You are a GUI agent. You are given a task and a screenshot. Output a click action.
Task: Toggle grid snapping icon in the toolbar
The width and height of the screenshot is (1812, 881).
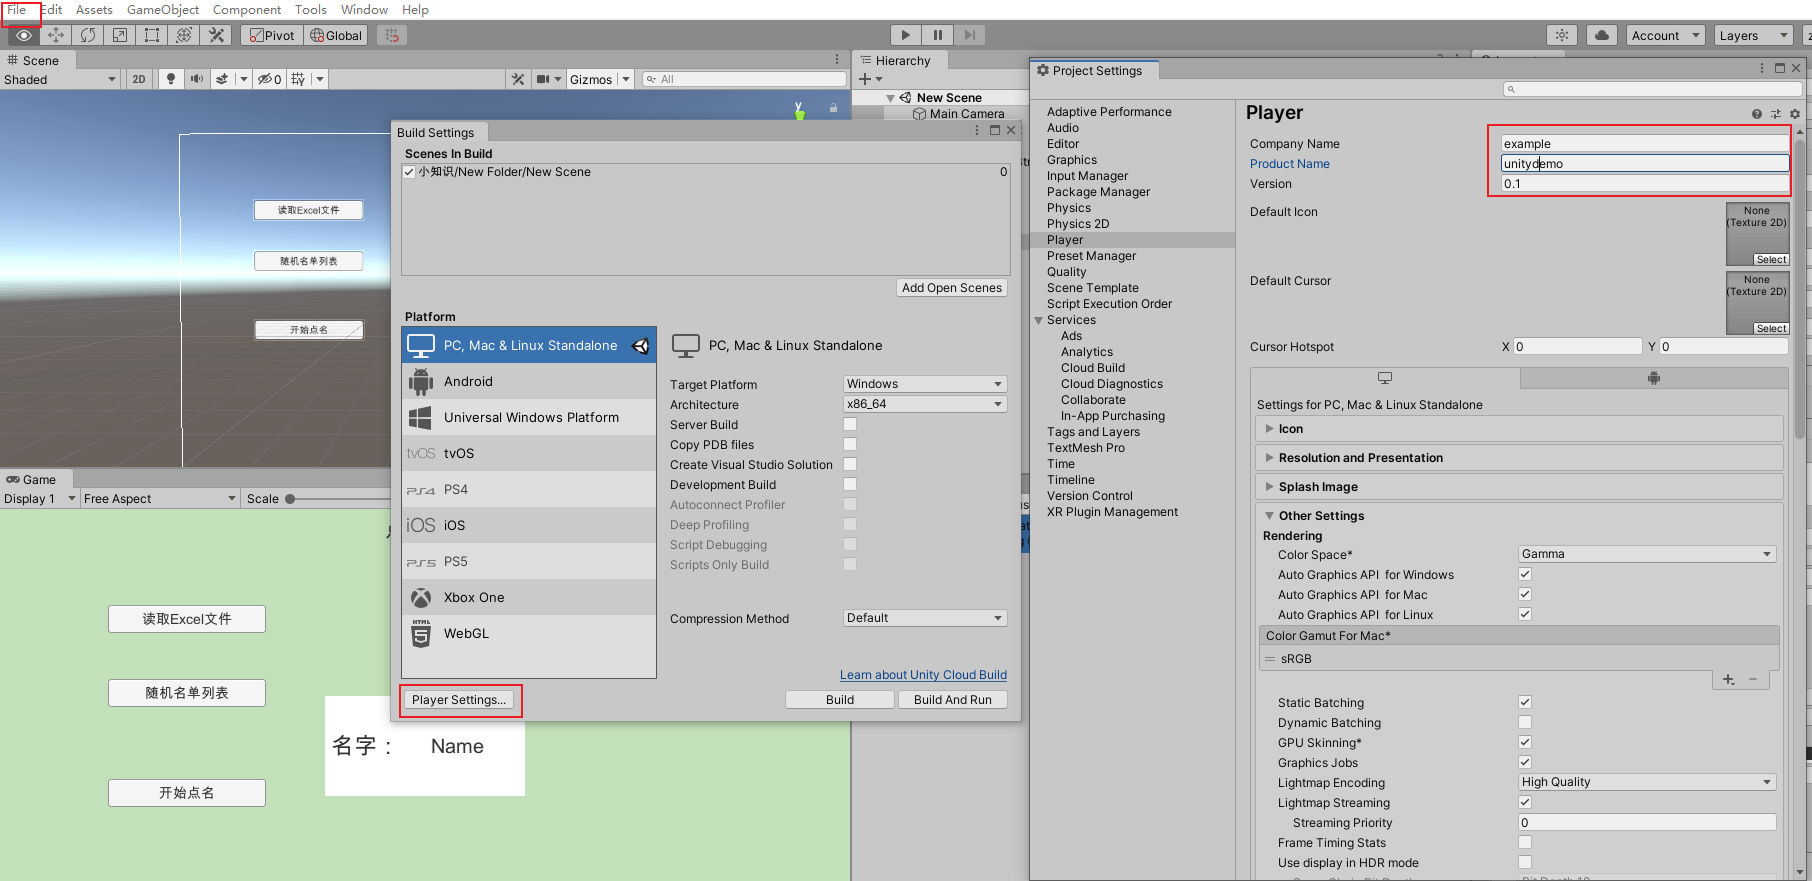[x=392, y=35]
